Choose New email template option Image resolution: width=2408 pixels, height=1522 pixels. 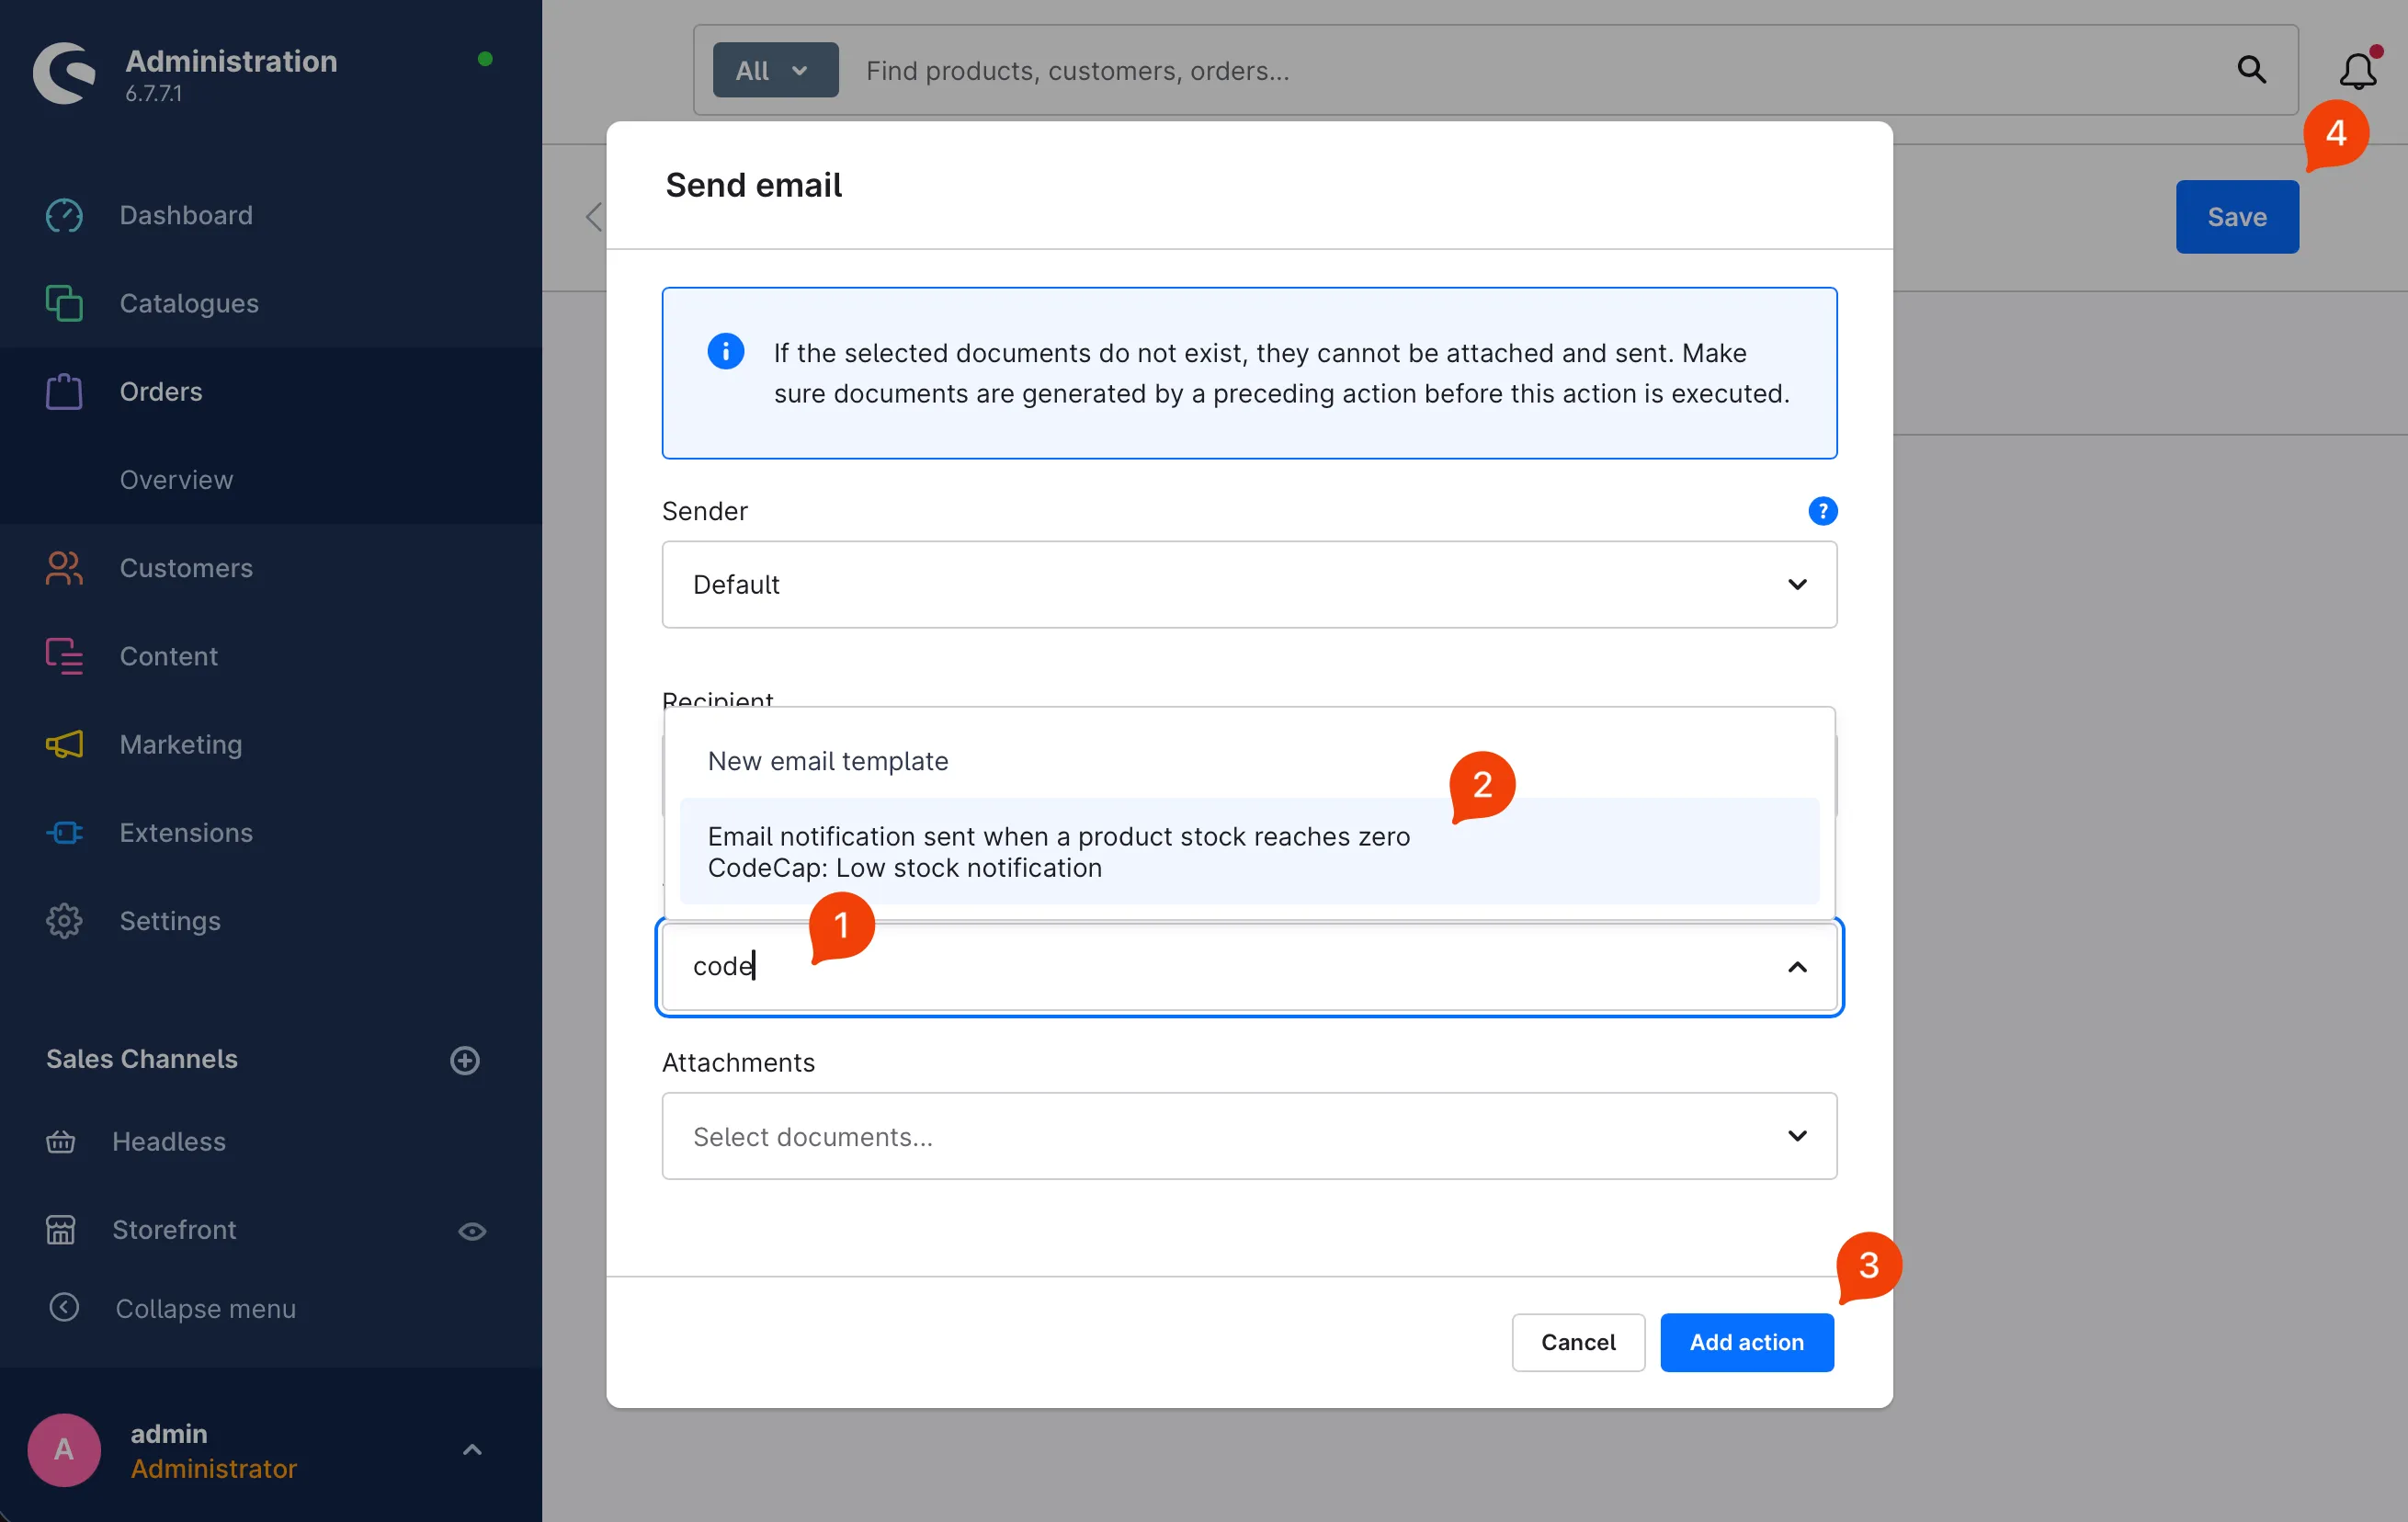828,761
